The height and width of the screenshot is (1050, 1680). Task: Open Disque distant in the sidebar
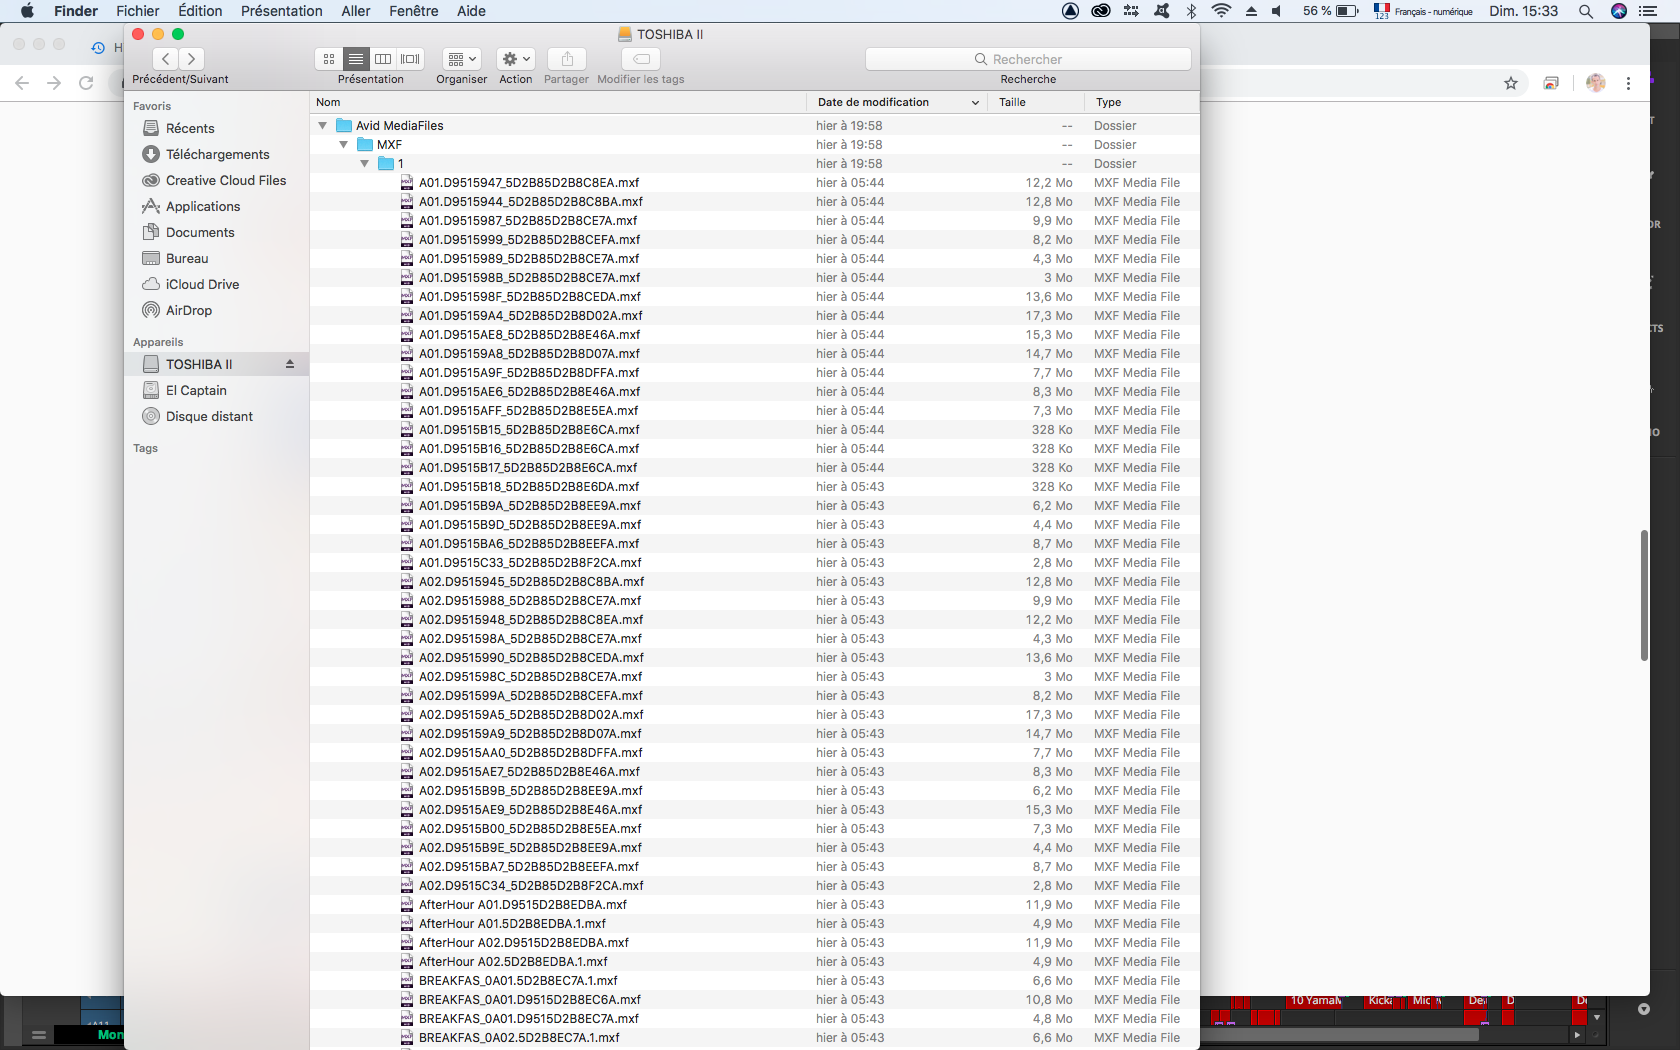click(209, 416)
